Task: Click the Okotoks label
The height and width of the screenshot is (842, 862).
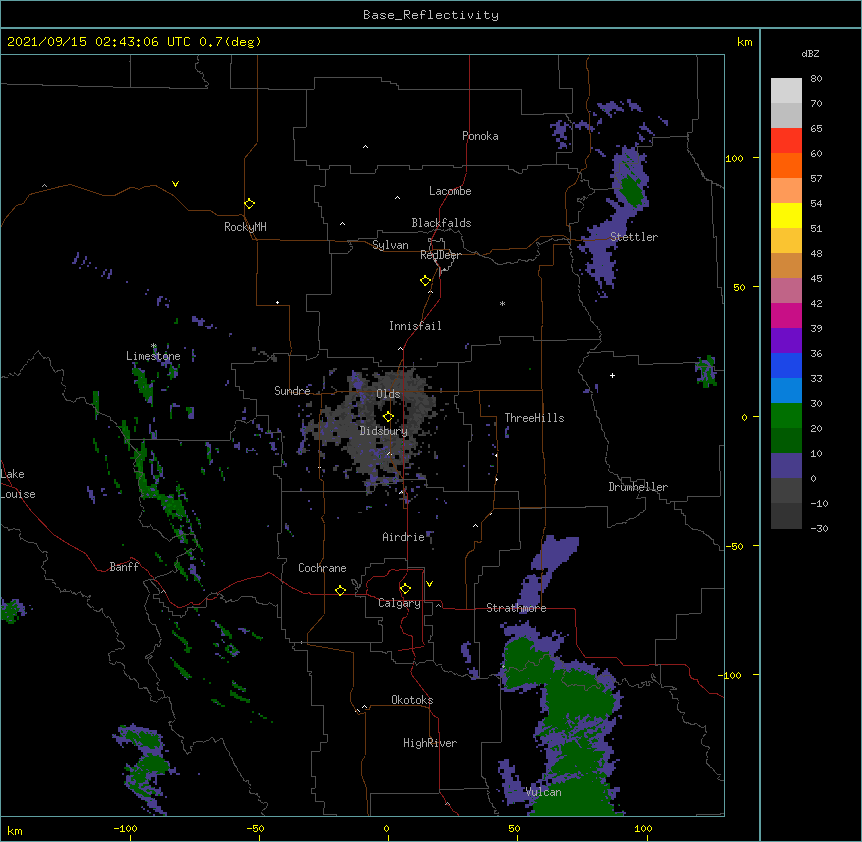Action: (x=412, y=700)
